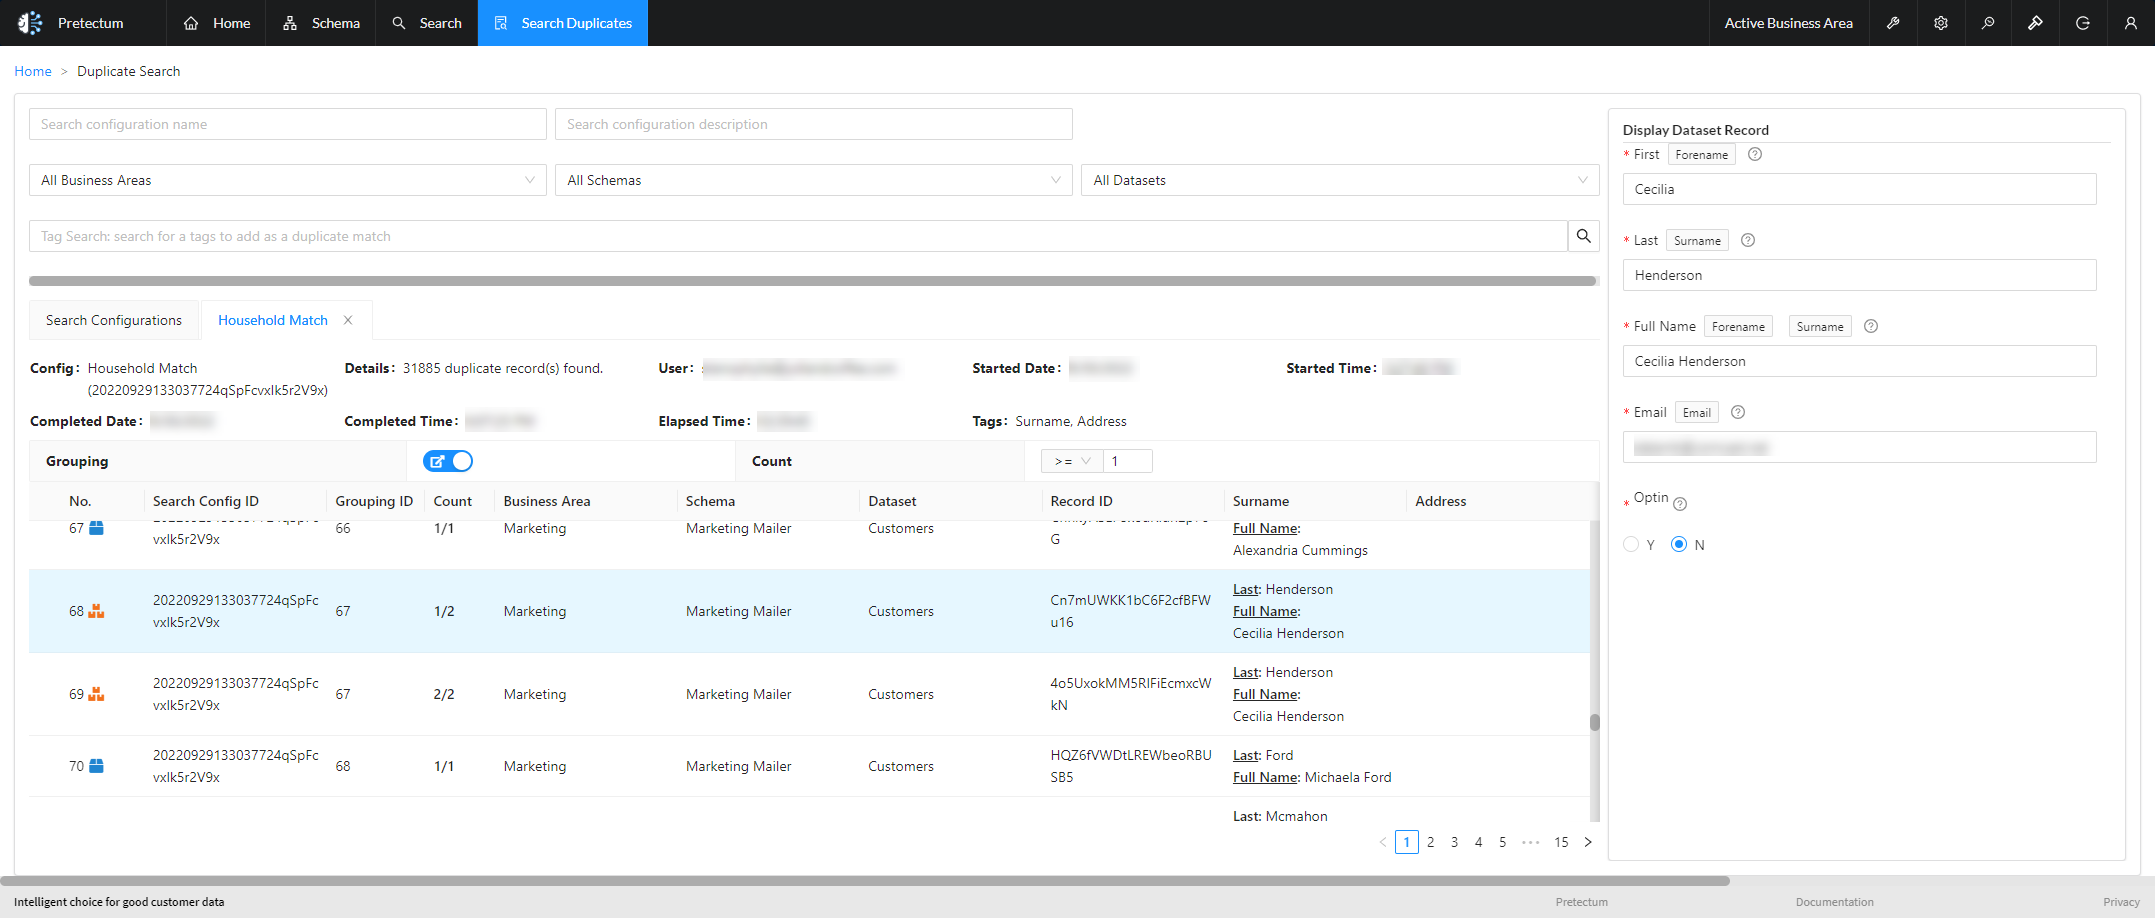
Task: Open the Schema menu item
Action: pos(321,23)
